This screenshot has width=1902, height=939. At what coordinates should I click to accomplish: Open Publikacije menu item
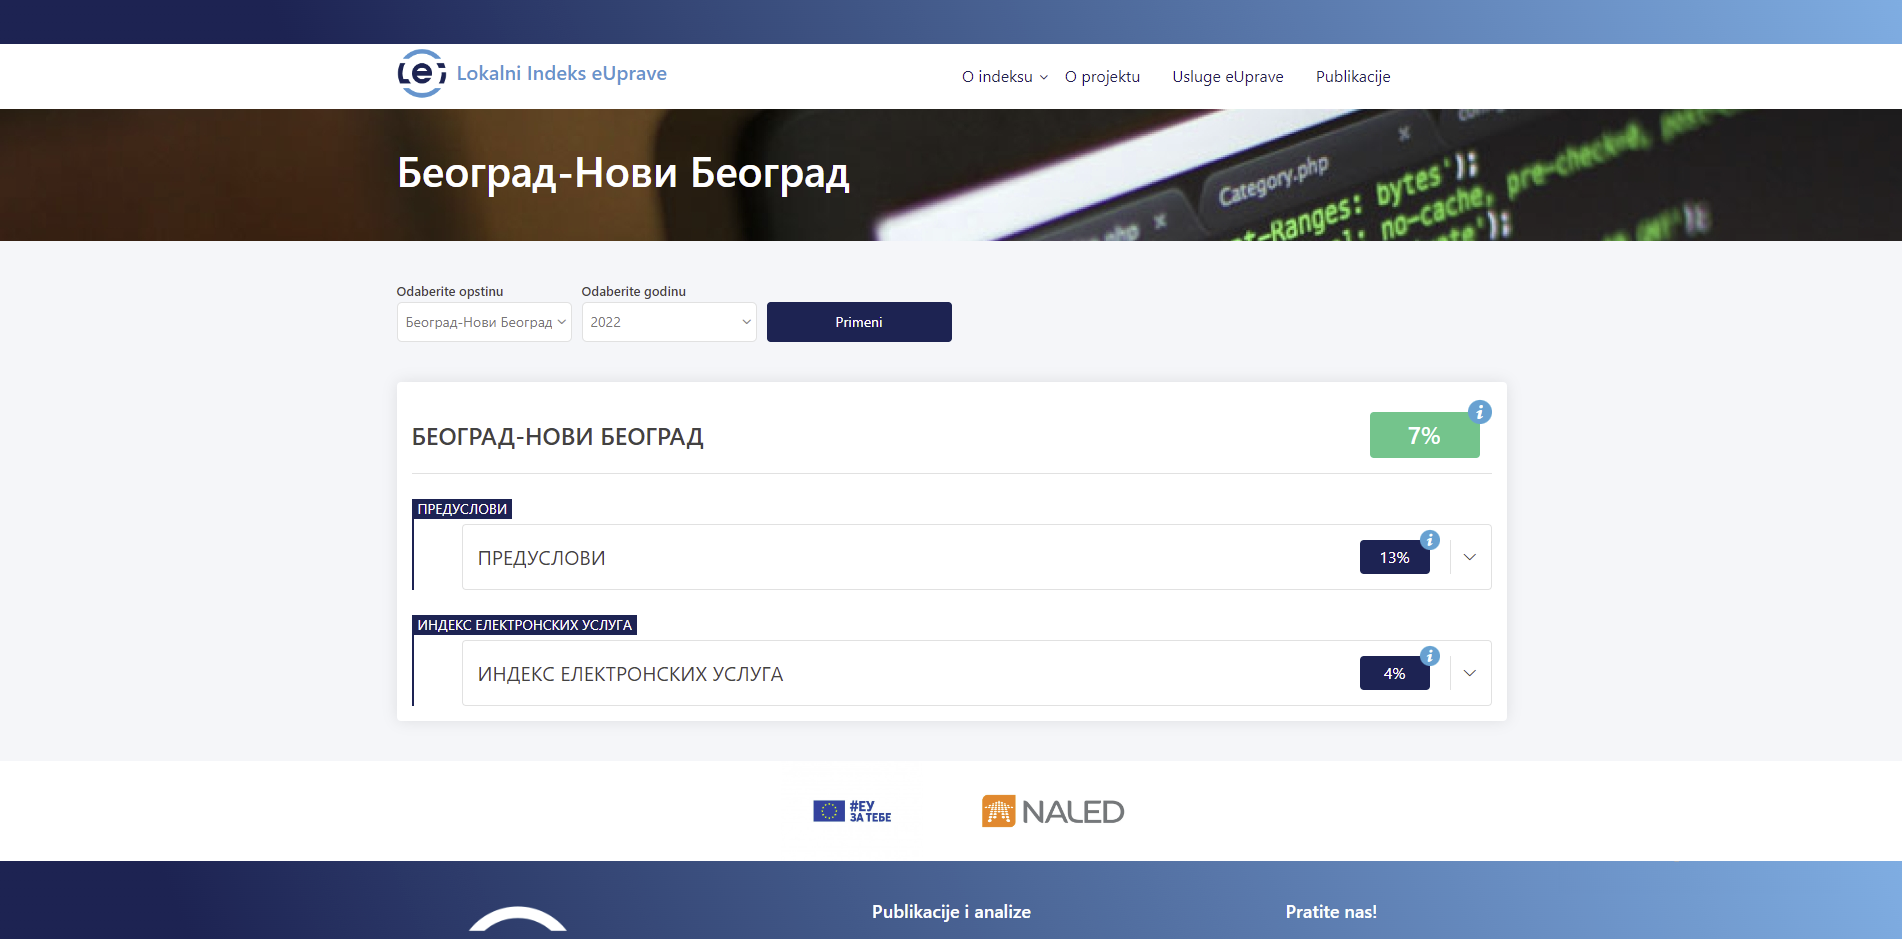pos(1353,77)
